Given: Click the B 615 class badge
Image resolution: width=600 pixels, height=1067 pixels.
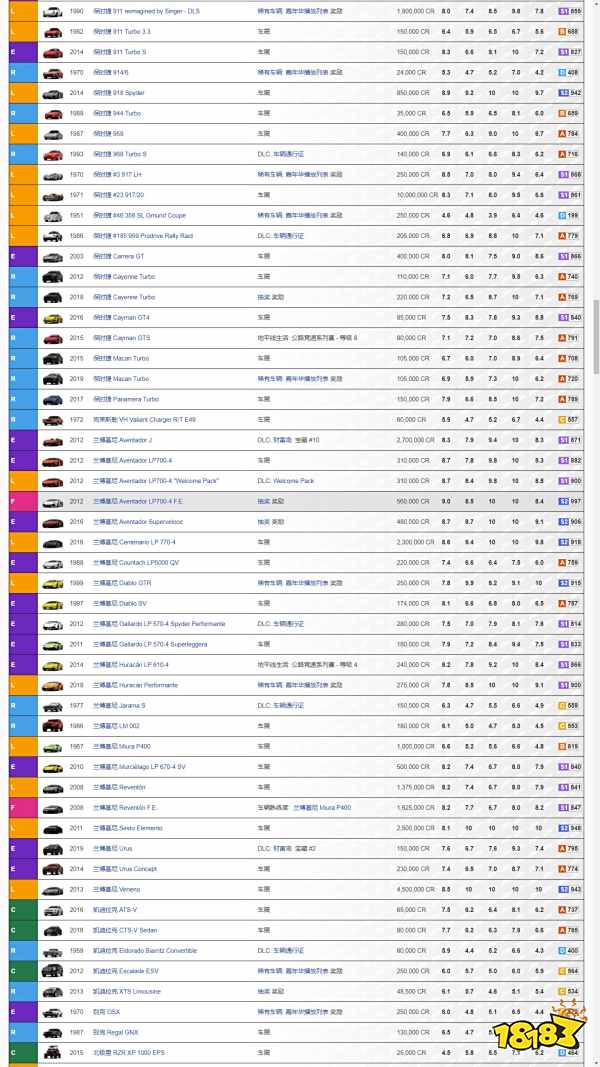Looking at the screenshot, I should [x=569, y=746].
